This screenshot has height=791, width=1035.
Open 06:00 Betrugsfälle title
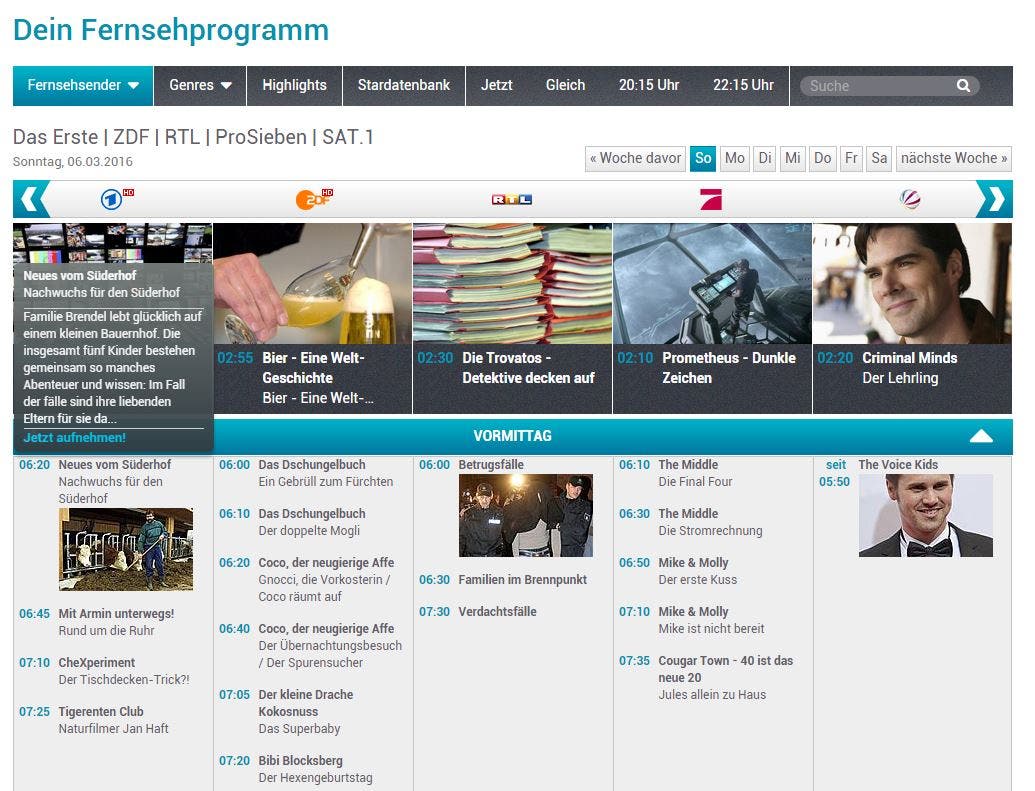(491, 464)
